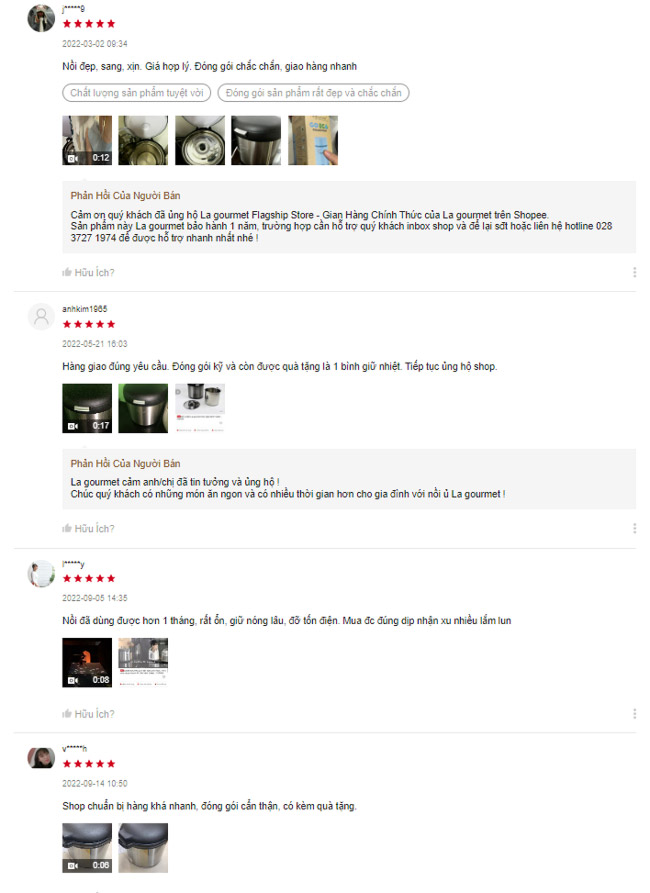Open j*****9's profile avatar
This screenshot has height=893, width=650.
coord(41,18)
